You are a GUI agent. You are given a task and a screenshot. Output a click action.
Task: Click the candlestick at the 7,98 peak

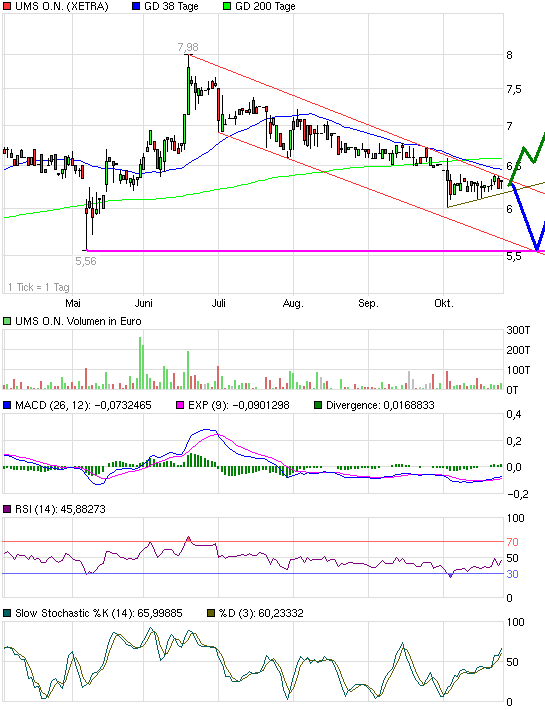[188, 84]
